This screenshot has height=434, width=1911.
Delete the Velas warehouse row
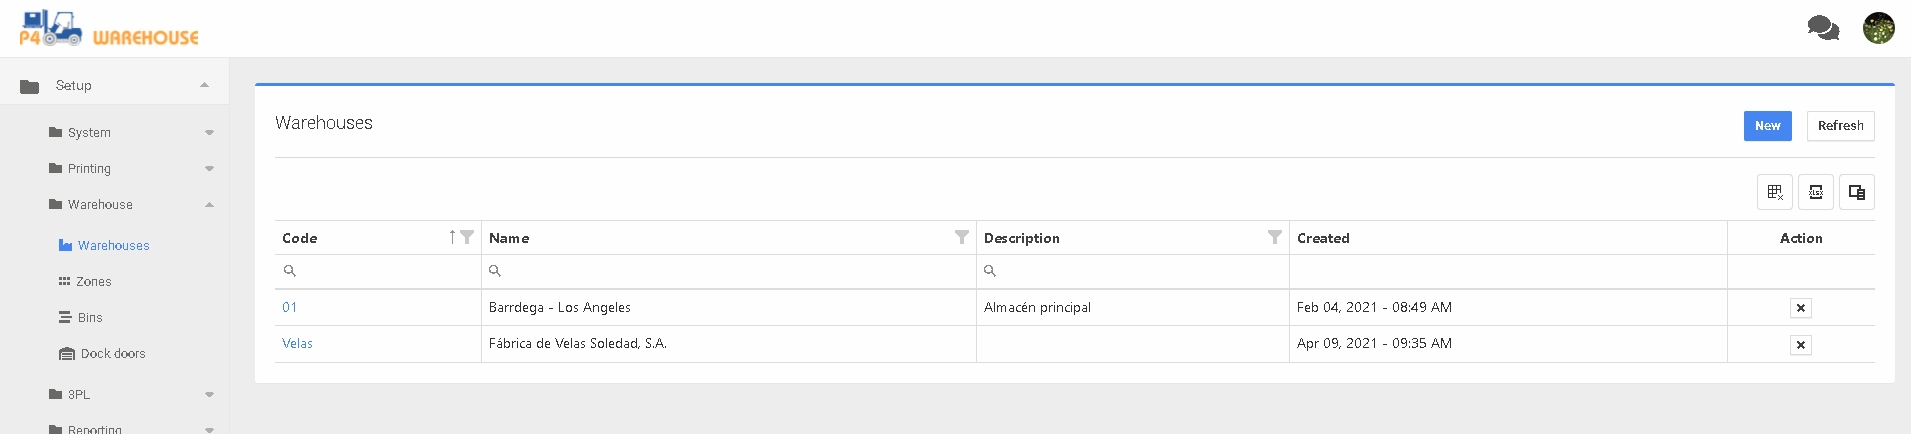pos(1800,345)
